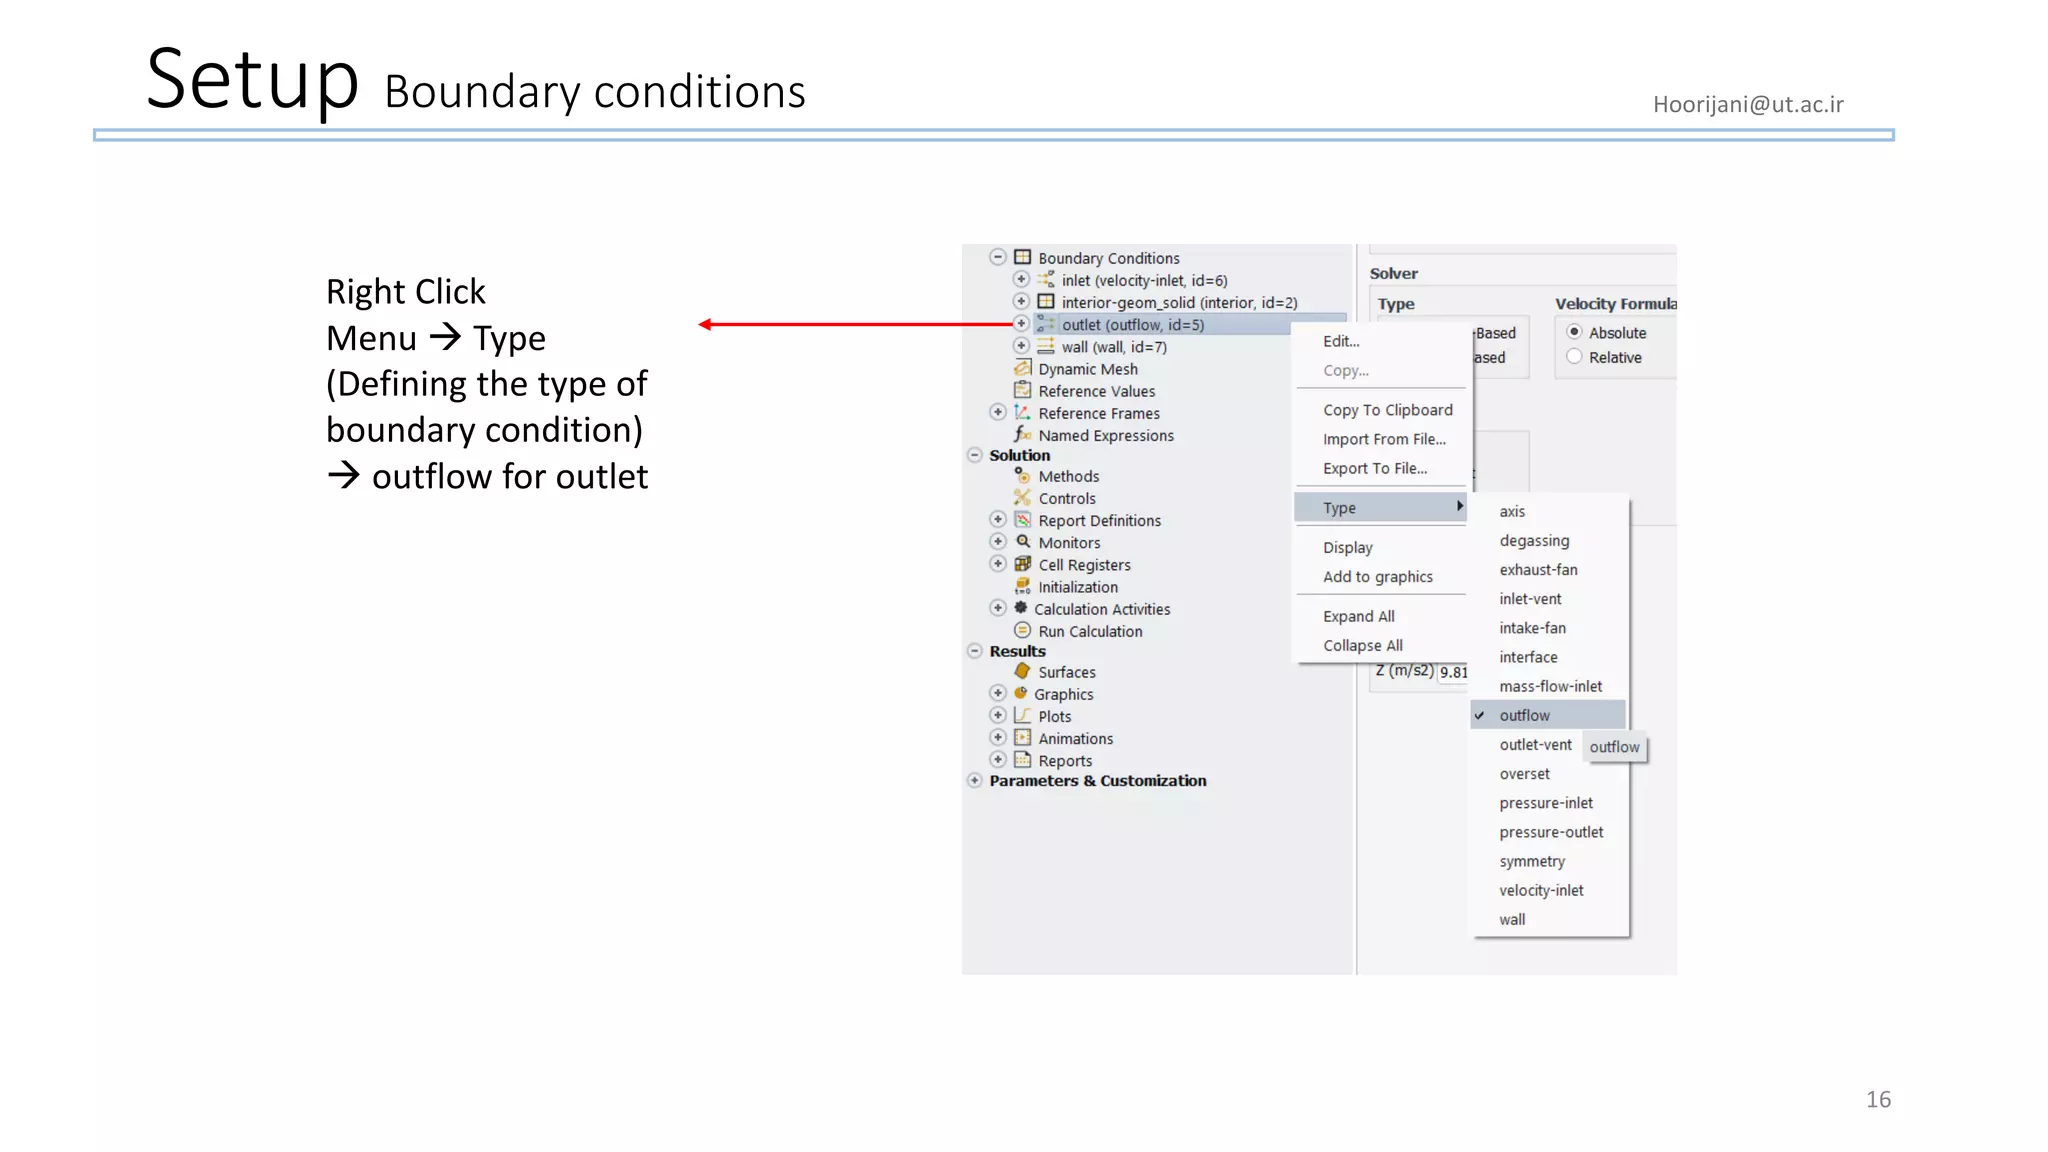Screen dimensions: 2048x1152
Task: Select the Relative velocity formulation radio
Action: 1574,357
